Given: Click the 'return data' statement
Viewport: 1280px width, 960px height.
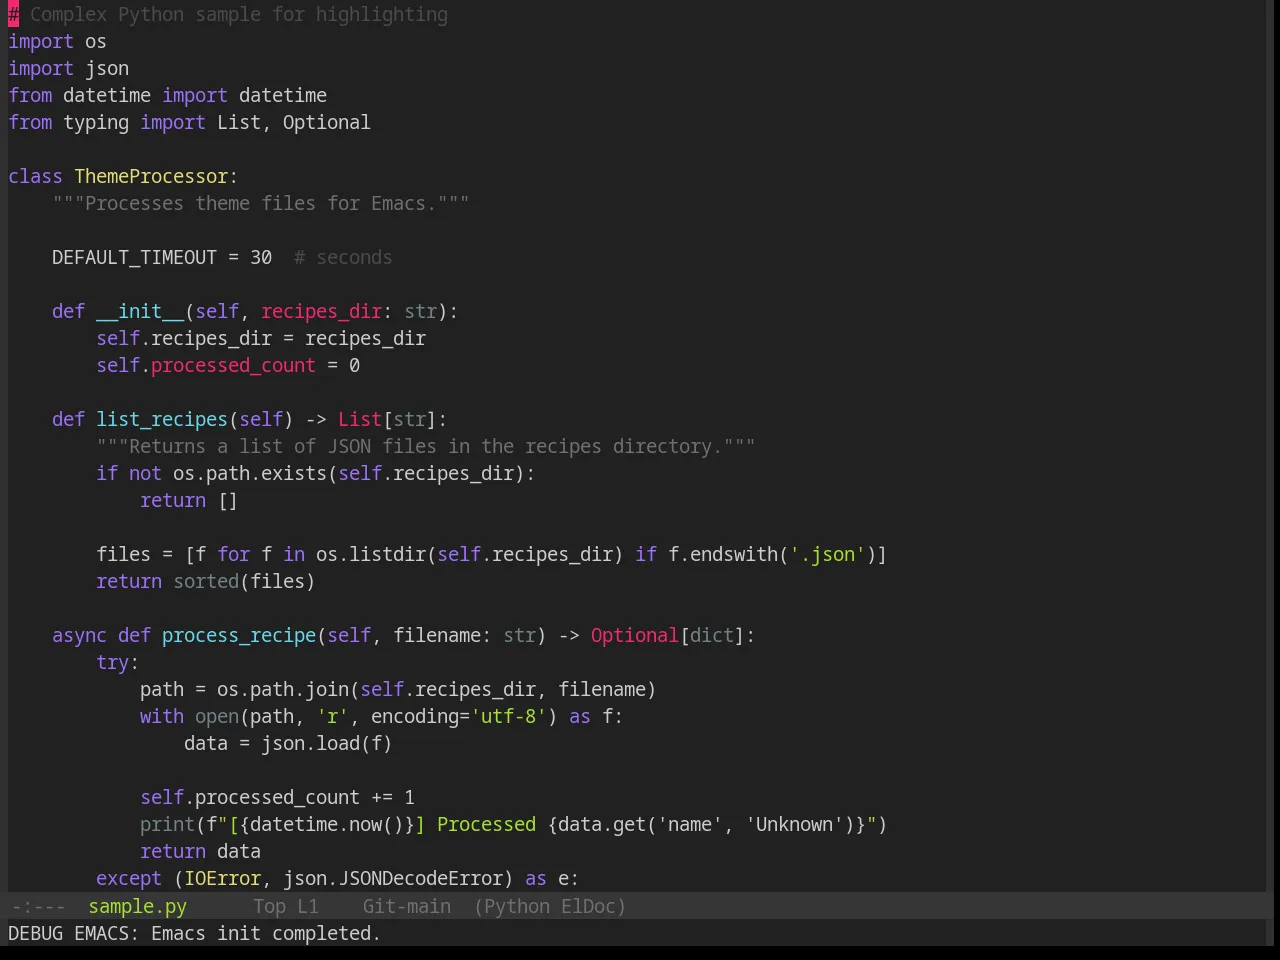Looking at the screenshot, I should coord(200,852).
